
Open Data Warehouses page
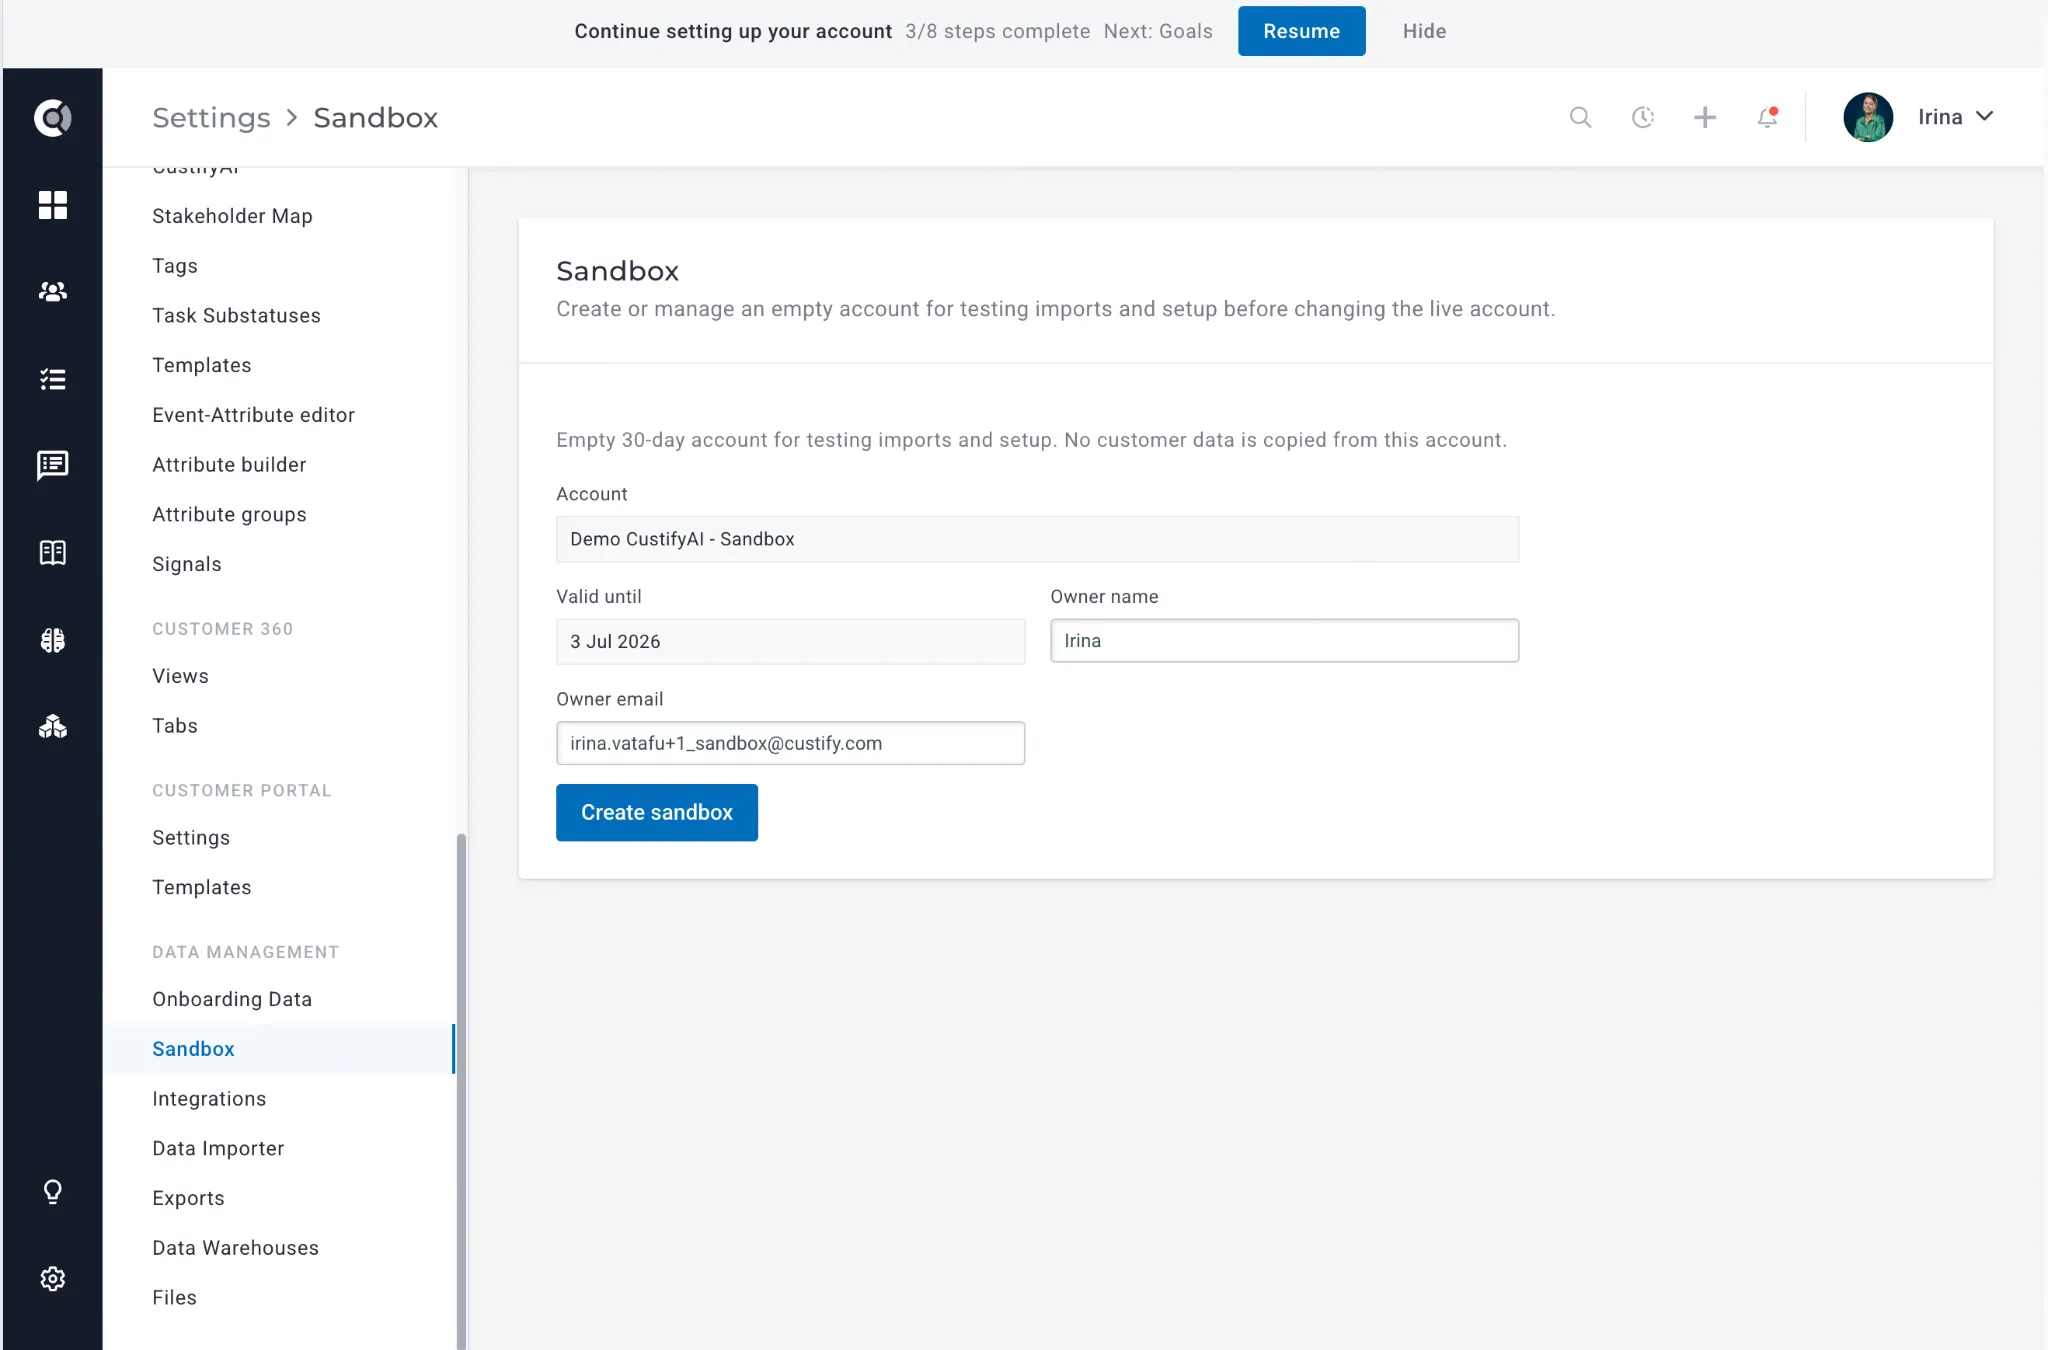(235, 1248)
